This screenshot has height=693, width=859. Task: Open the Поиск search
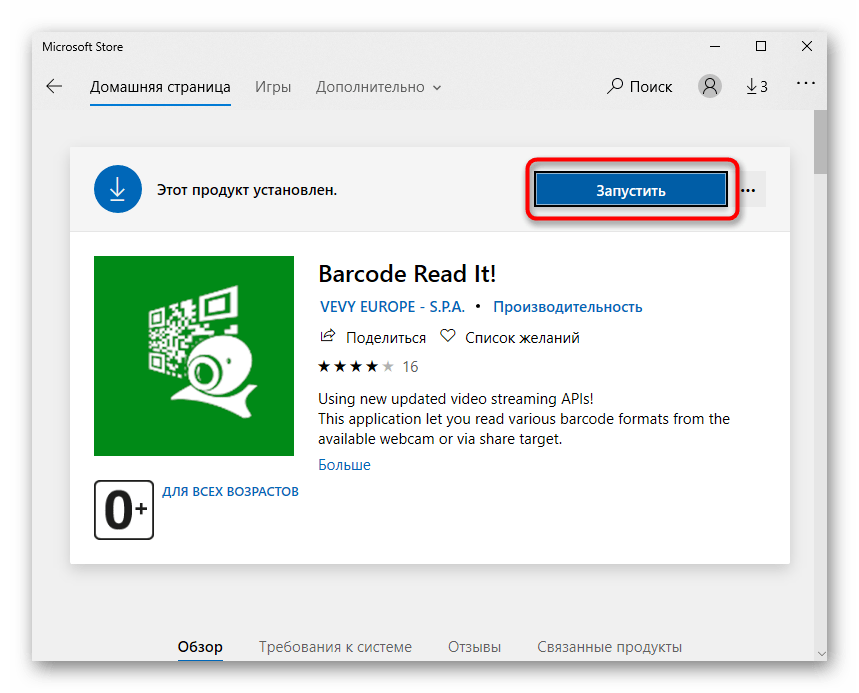(639, 87)
